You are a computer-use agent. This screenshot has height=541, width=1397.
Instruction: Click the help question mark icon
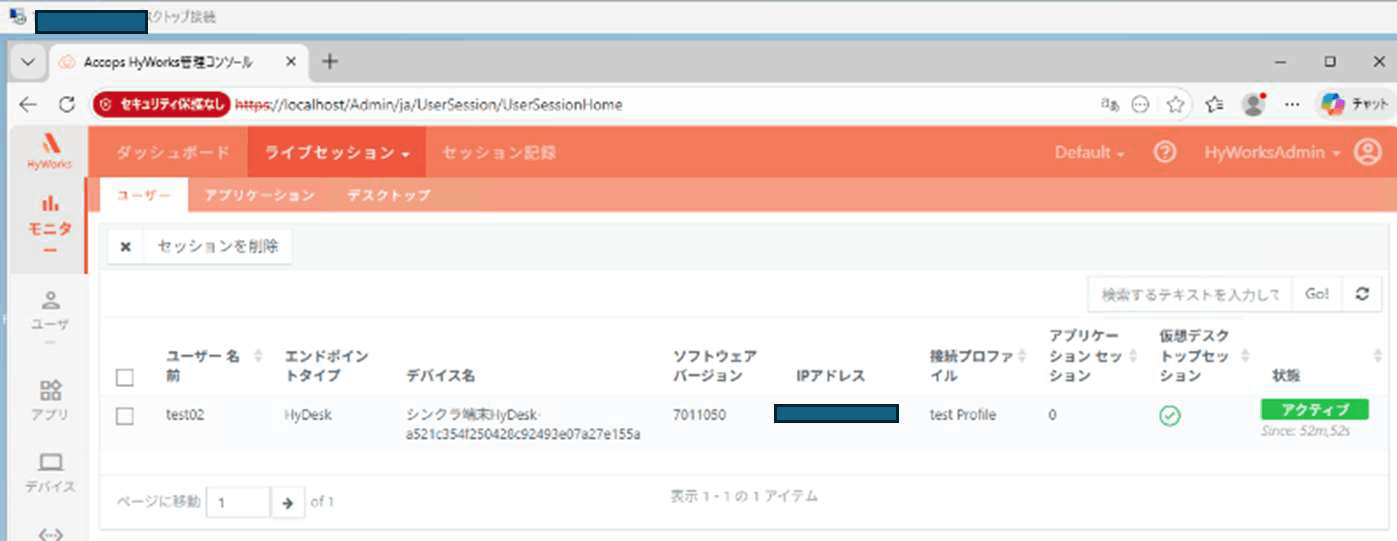click(1164, 152)
